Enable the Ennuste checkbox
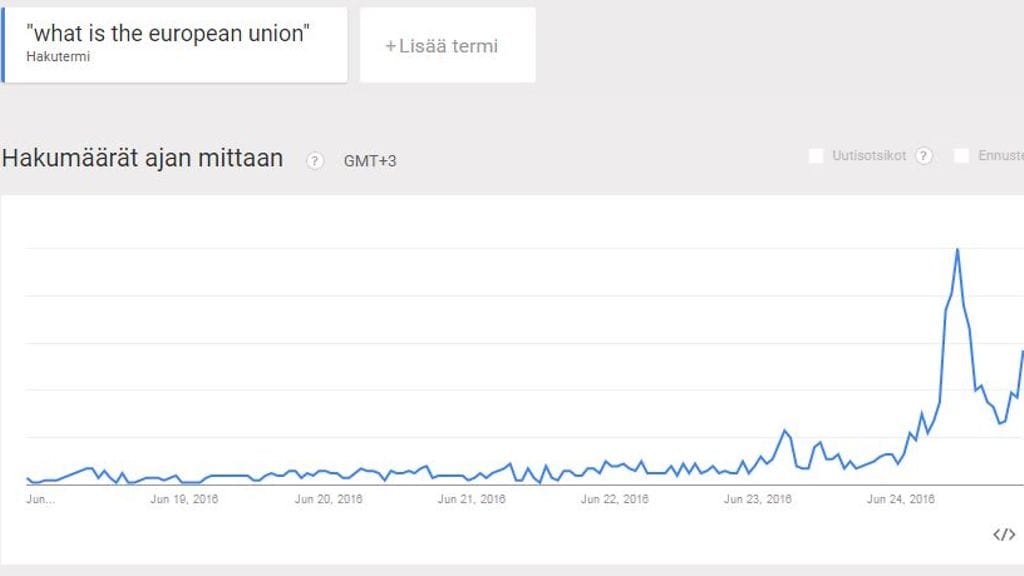 pos(962,155)
